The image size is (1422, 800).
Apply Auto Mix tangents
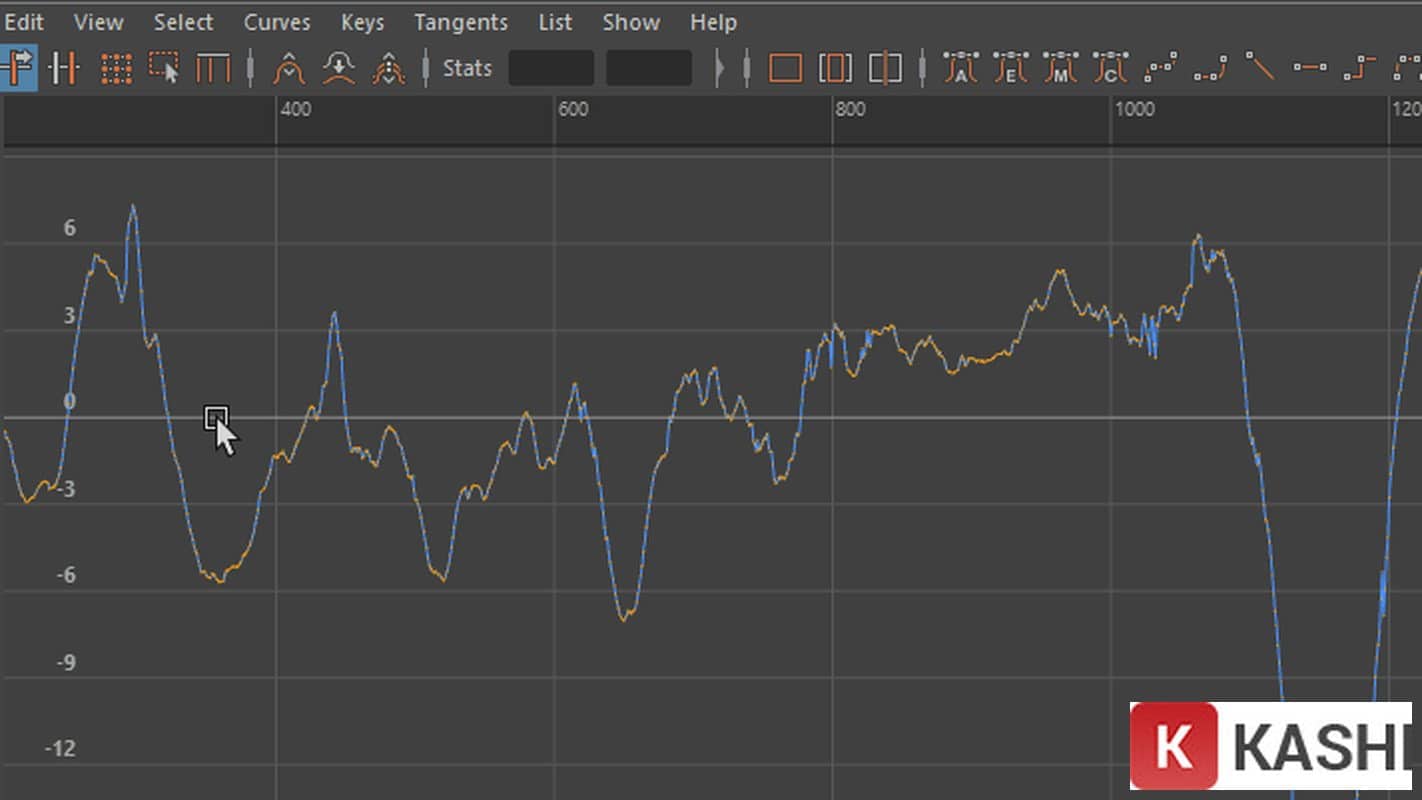(x=1060, y=68)
